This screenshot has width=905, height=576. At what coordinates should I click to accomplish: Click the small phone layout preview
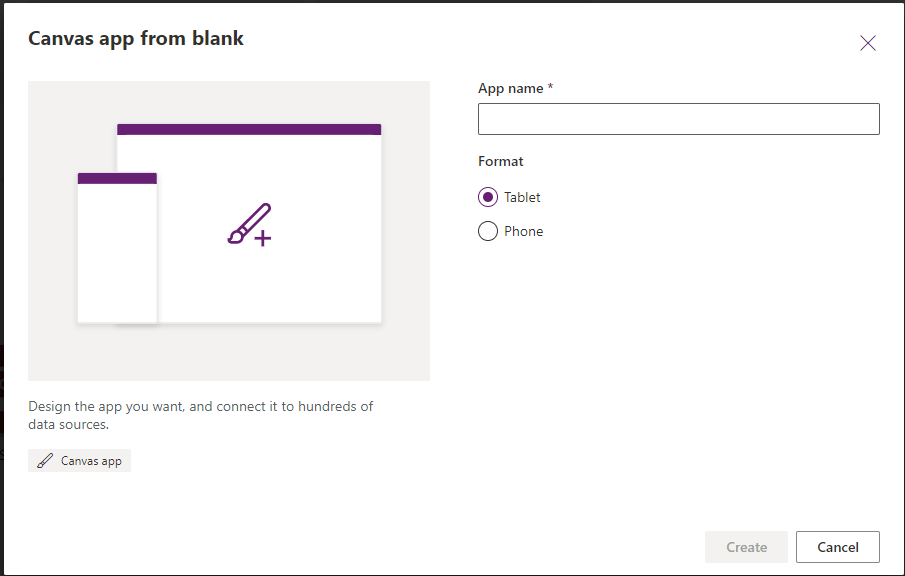click(x=117, y=248)
